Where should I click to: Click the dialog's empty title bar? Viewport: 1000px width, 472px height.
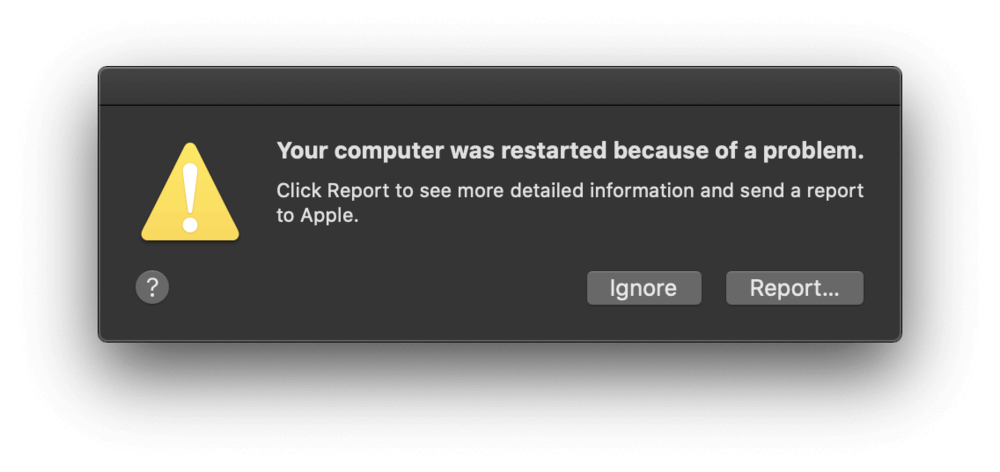(x=500, y=86)
